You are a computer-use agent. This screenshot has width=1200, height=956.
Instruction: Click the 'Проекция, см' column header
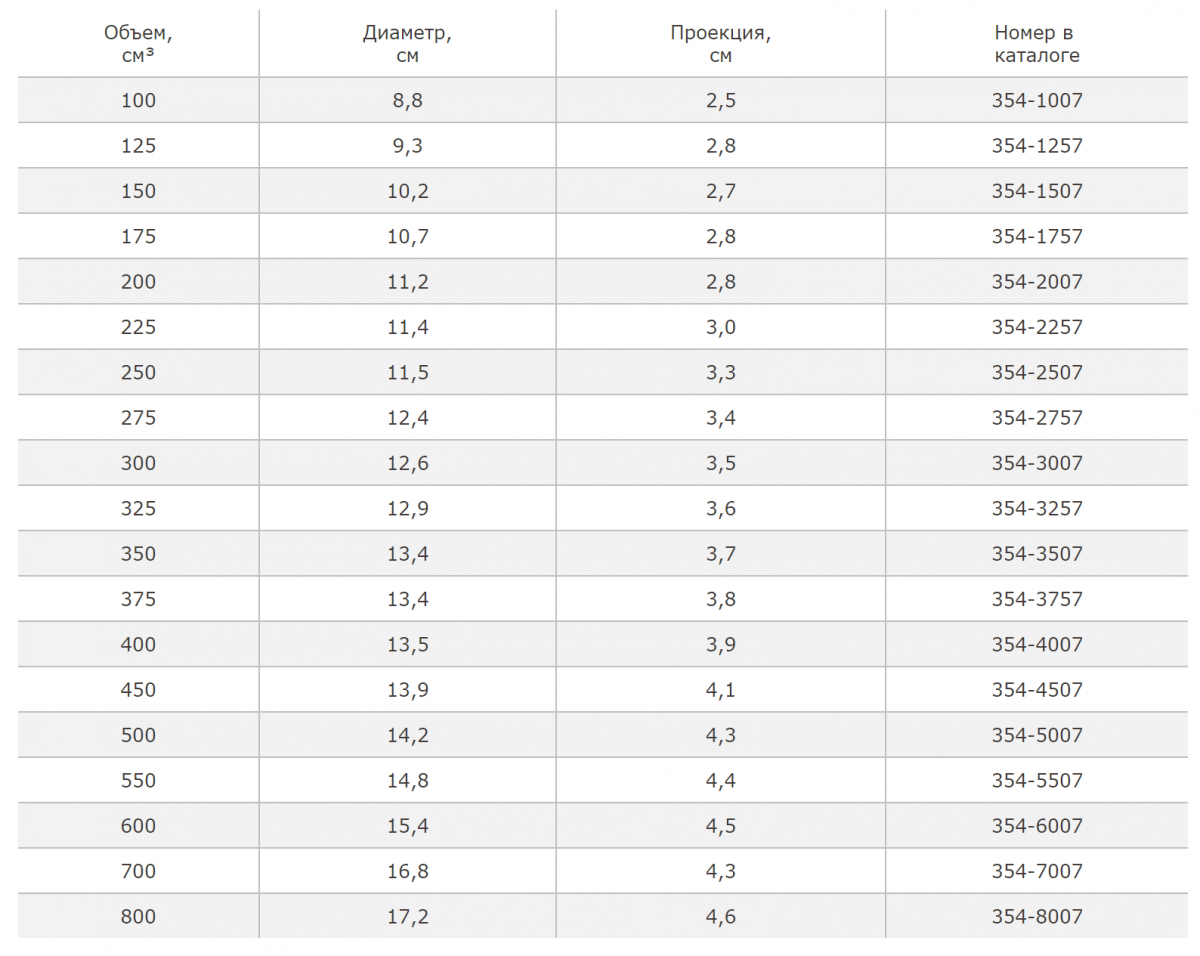coord(720,44)
